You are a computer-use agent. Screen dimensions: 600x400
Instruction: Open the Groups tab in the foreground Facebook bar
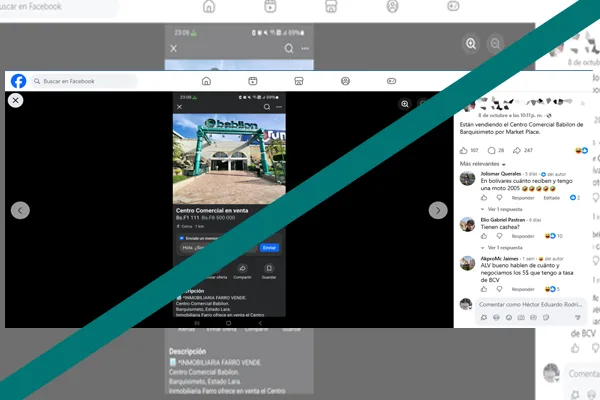pyautogui.click(x=345, y=81)
